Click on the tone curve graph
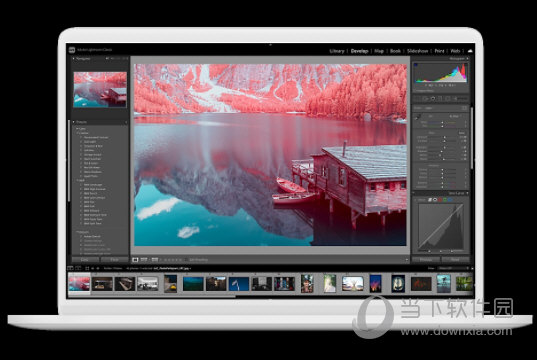The image size is (537, 360). 441,227
